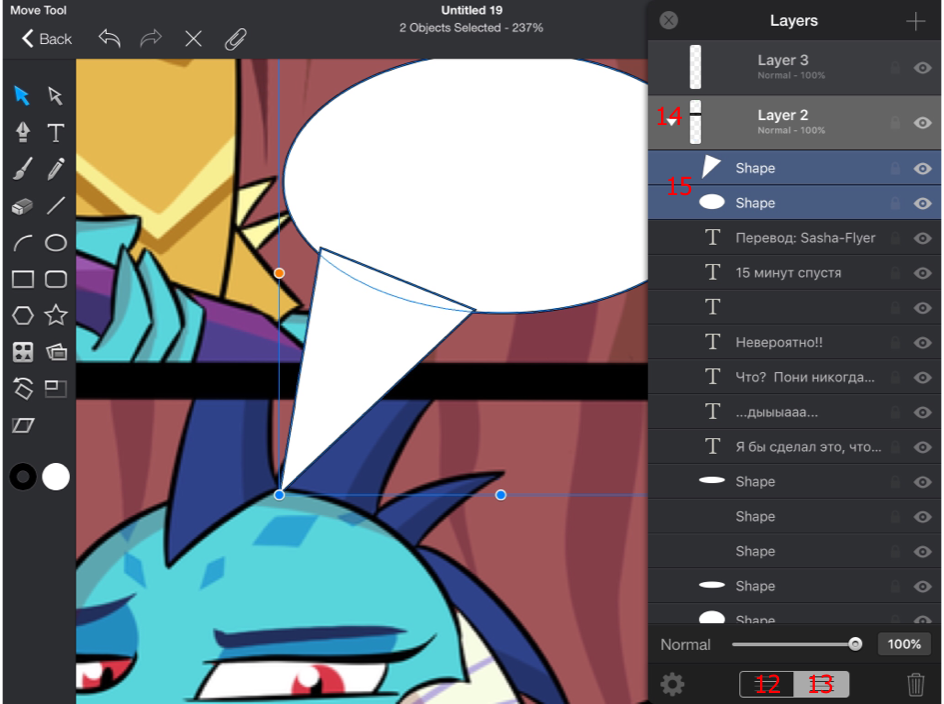Select the Rotate tool
The image size is (944, 704).
(23, 388)
